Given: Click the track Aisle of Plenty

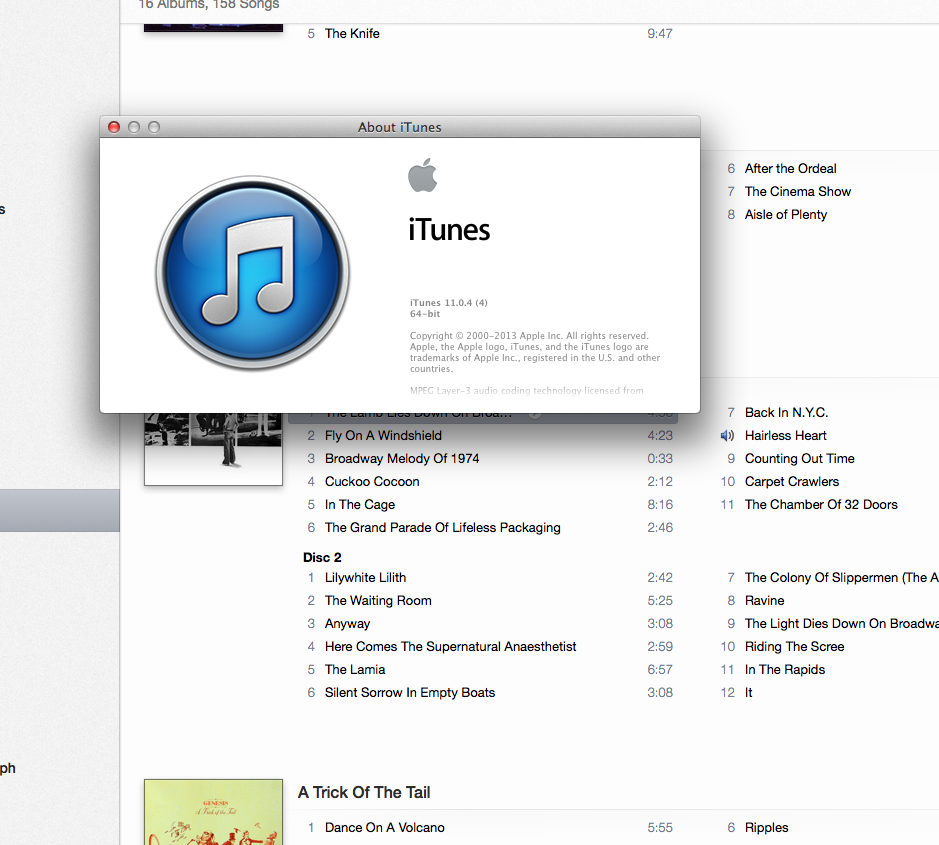Looking at the screenshot, I should click(x=786, y=214).
